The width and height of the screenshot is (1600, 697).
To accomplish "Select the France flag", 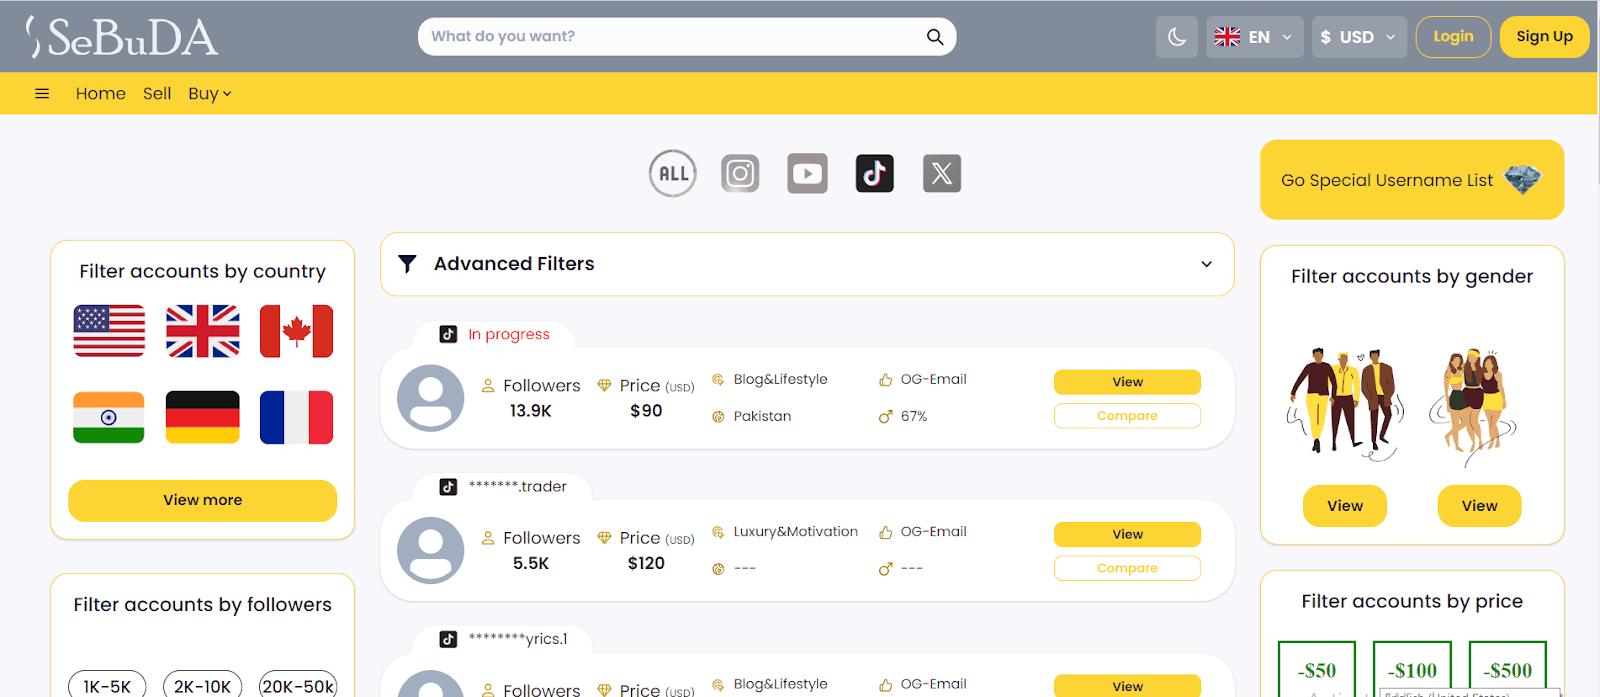I will pyautogui.click(x=296, y=417).
